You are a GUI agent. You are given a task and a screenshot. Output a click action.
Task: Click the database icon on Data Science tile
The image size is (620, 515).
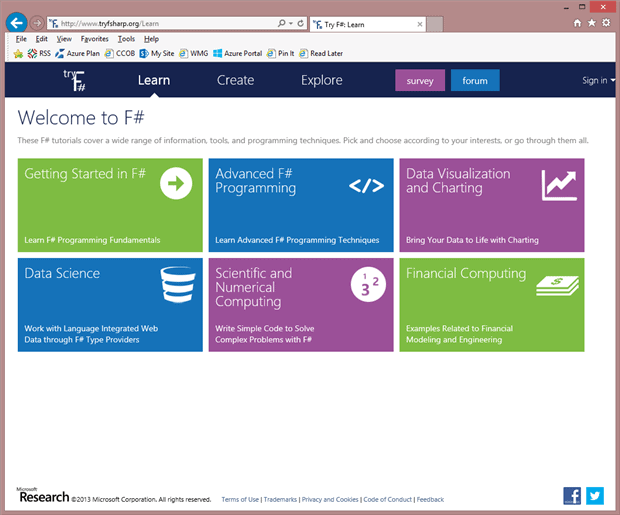tap(178, 284)
